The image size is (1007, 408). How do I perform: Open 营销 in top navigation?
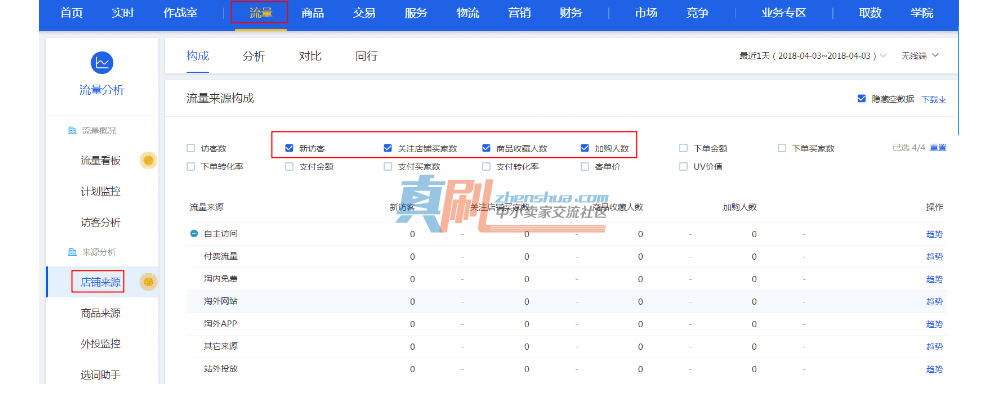tap(520, 13)
